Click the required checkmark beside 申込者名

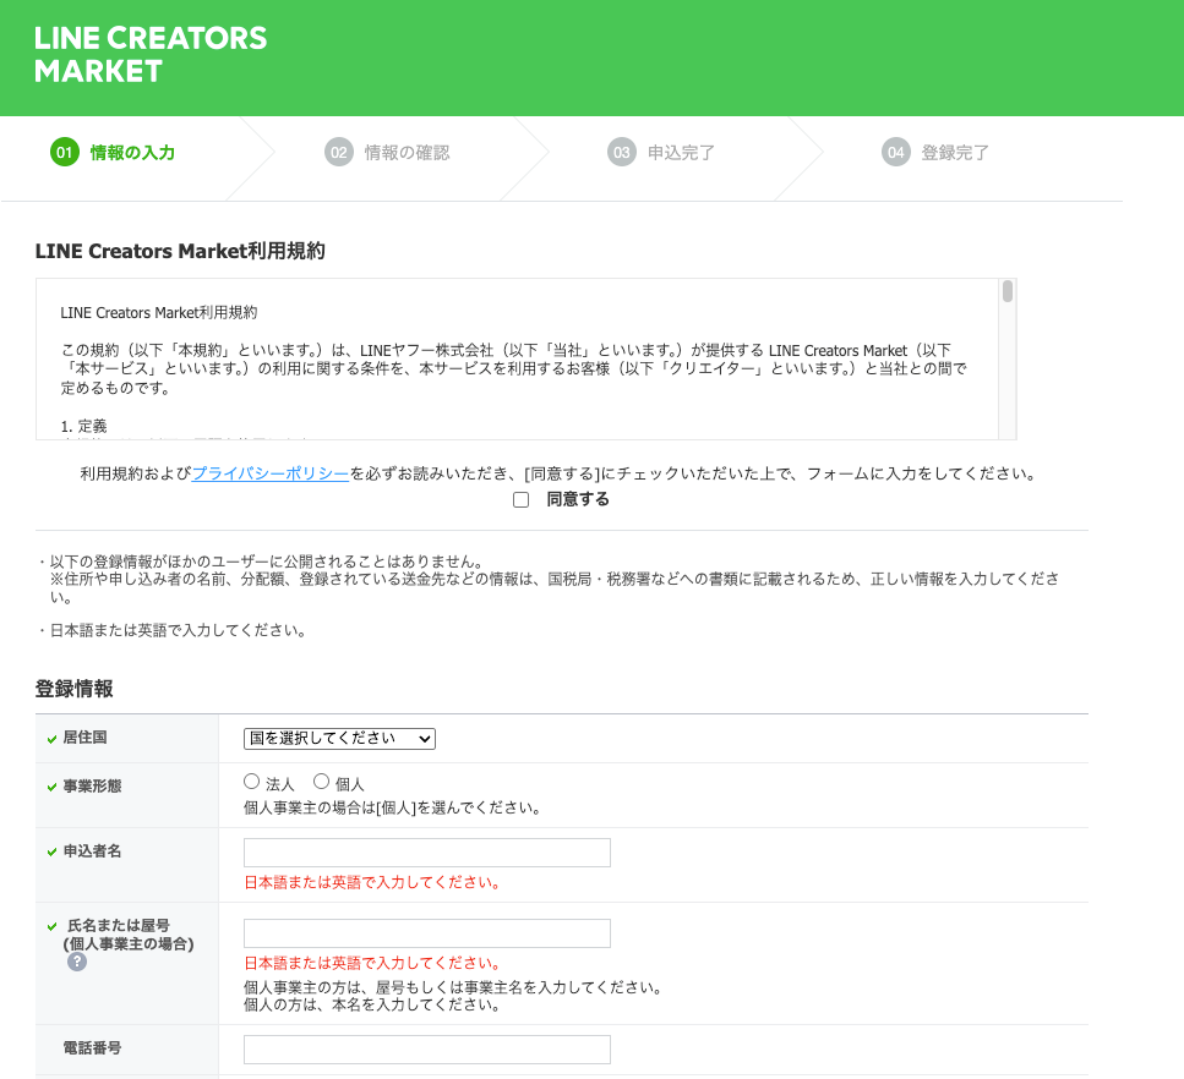52,852
